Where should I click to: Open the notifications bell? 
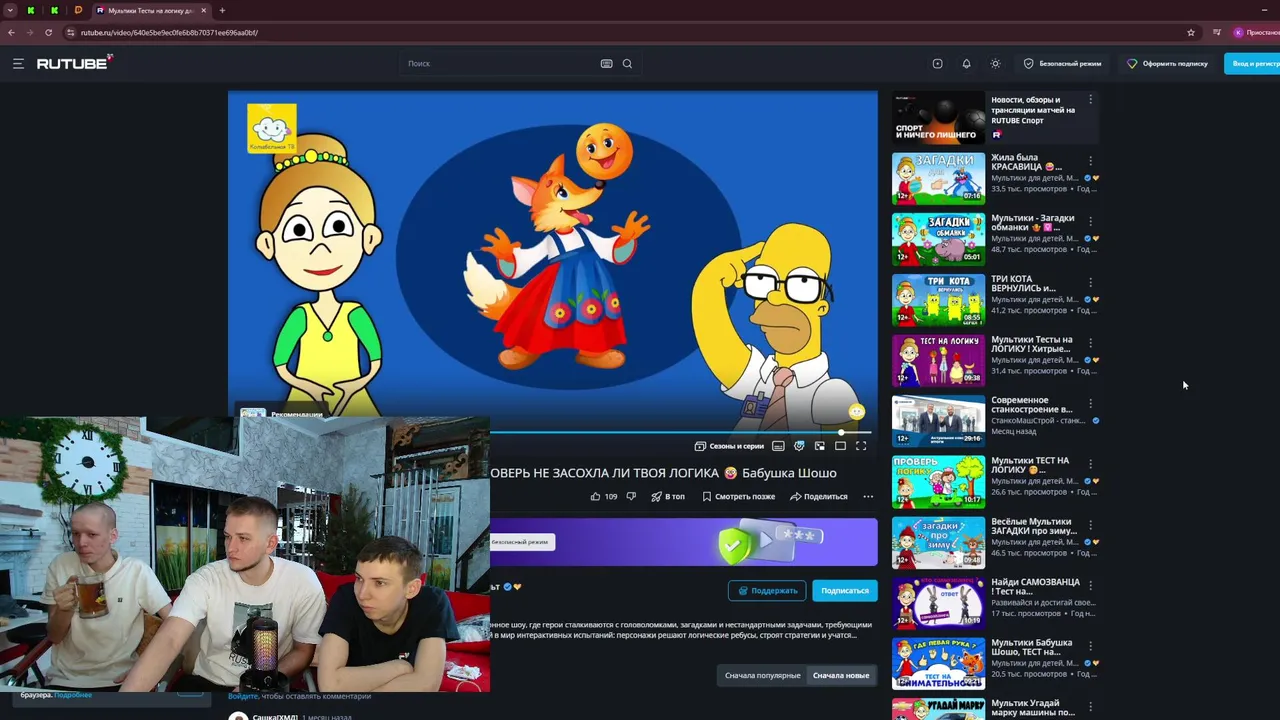966,63
